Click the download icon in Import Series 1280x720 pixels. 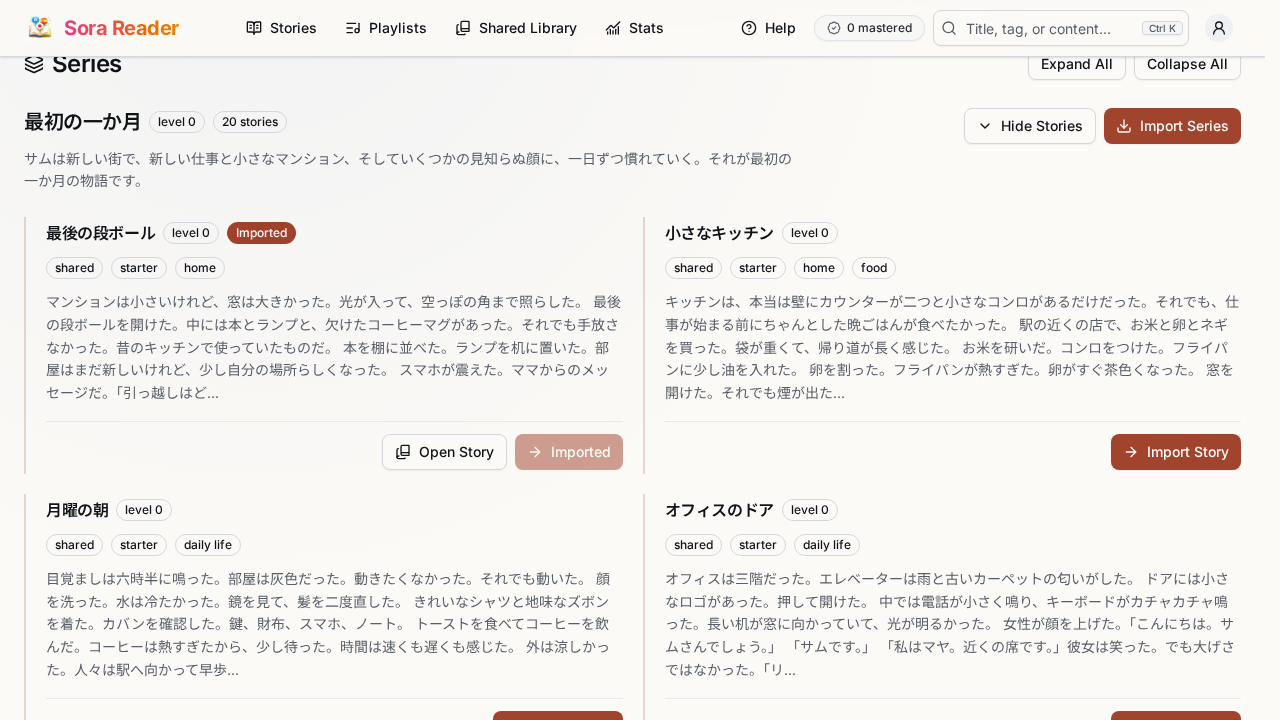[x=1124, y=126]
